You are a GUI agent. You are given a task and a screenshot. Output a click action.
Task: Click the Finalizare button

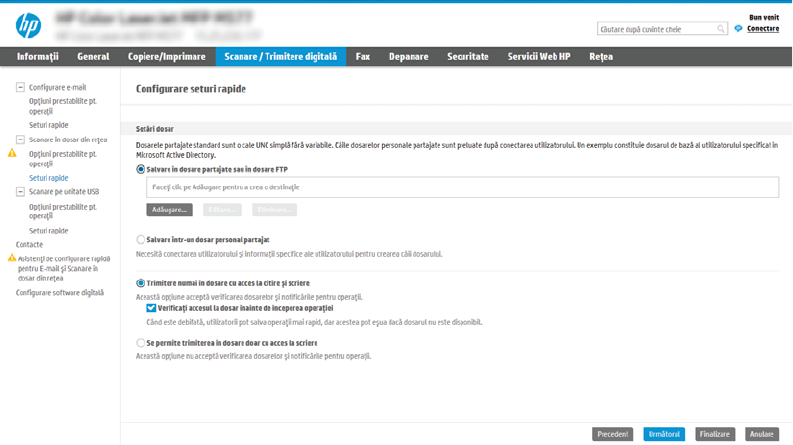click(715, 434)
